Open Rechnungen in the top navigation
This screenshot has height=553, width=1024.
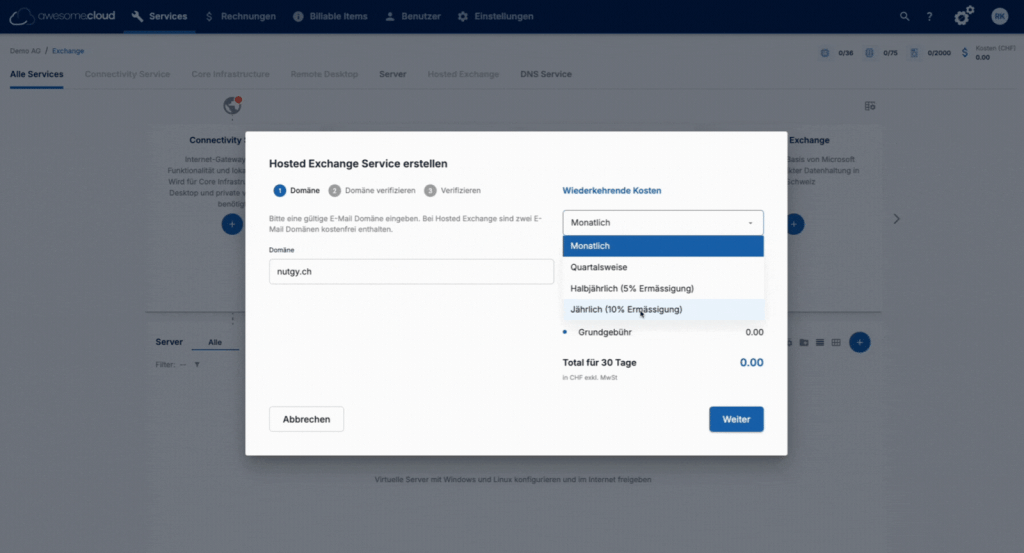pos(240,16)
